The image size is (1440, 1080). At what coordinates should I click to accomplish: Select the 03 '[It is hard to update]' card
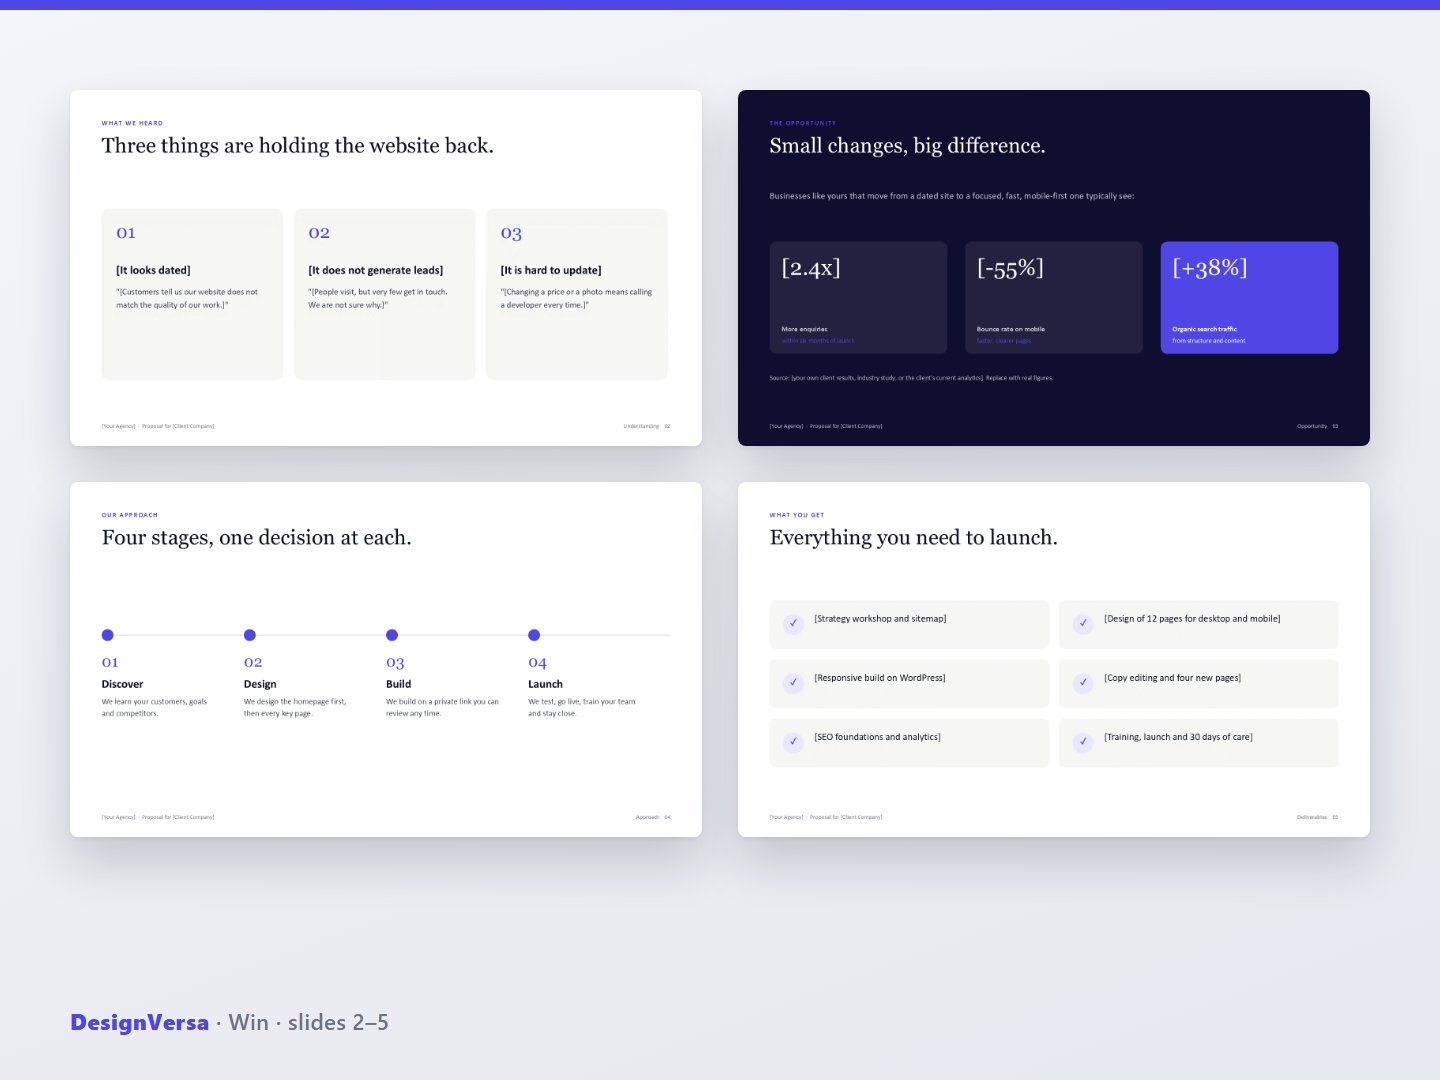coord(577,294)
